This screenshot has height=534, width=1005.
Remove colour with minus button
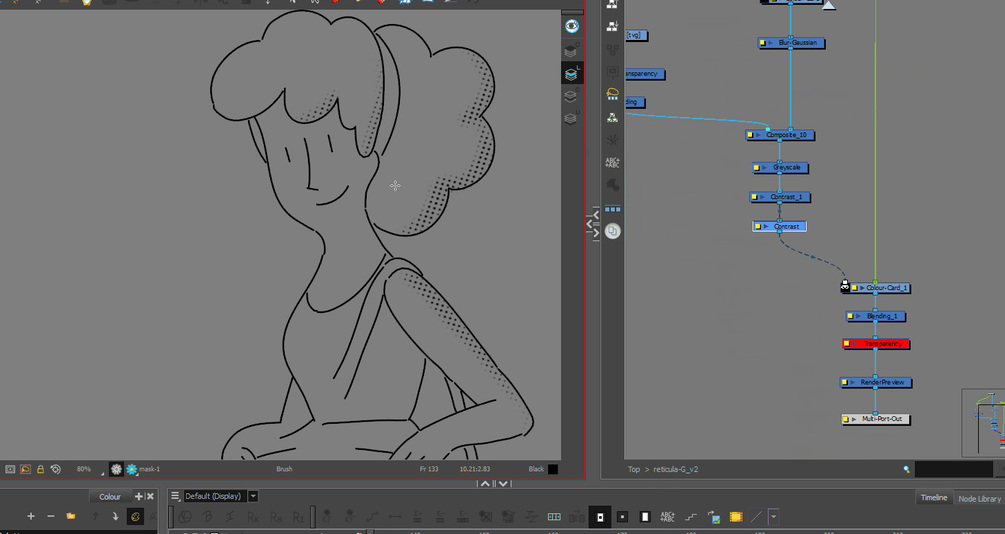(51, 516)
